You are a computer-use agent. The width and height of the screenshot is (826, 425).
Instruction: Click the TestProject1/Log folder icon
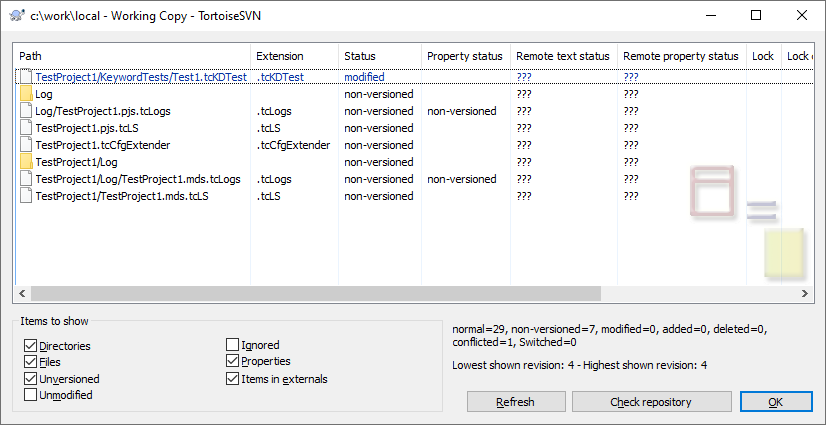[26, 162]
